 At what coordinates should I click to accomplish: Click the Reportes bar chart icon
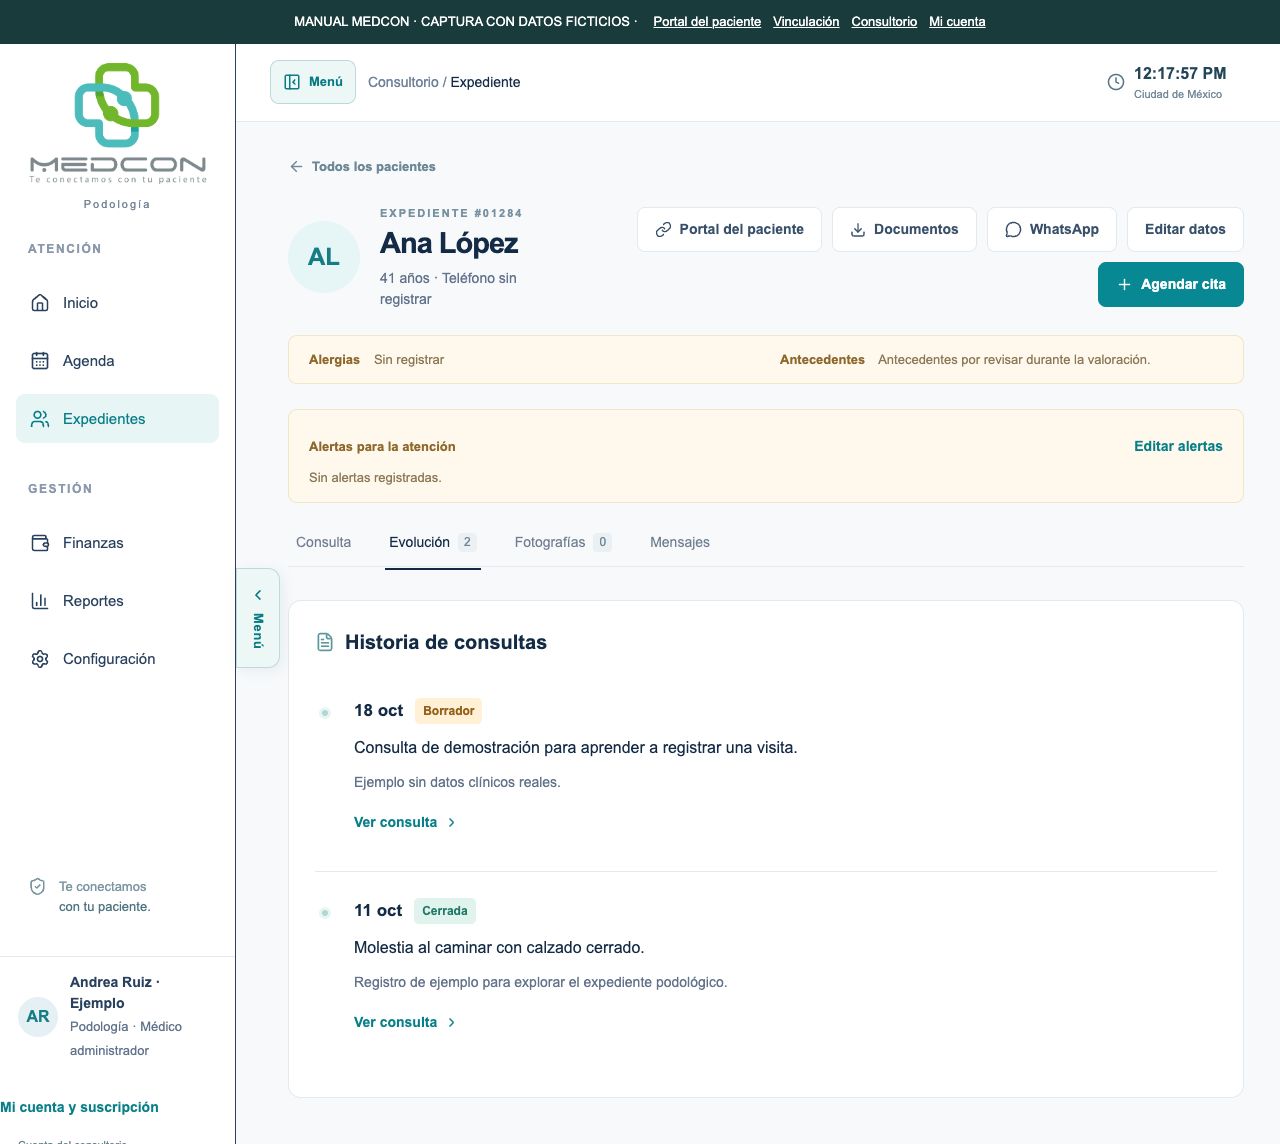[x=40, y=601]
